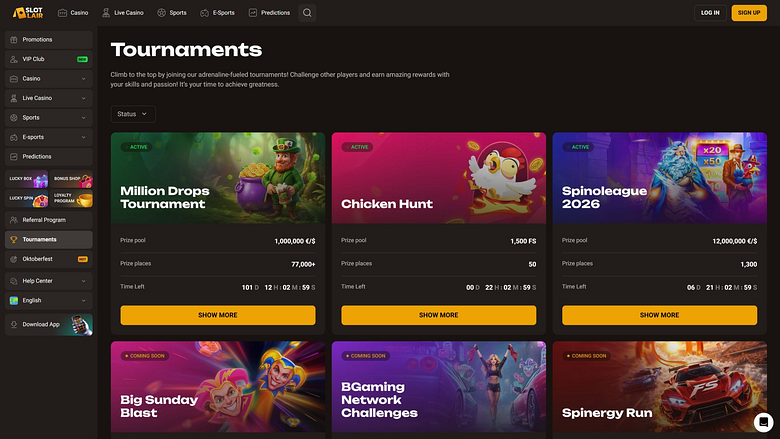Click the Slot Lair logo

point(28,12)
